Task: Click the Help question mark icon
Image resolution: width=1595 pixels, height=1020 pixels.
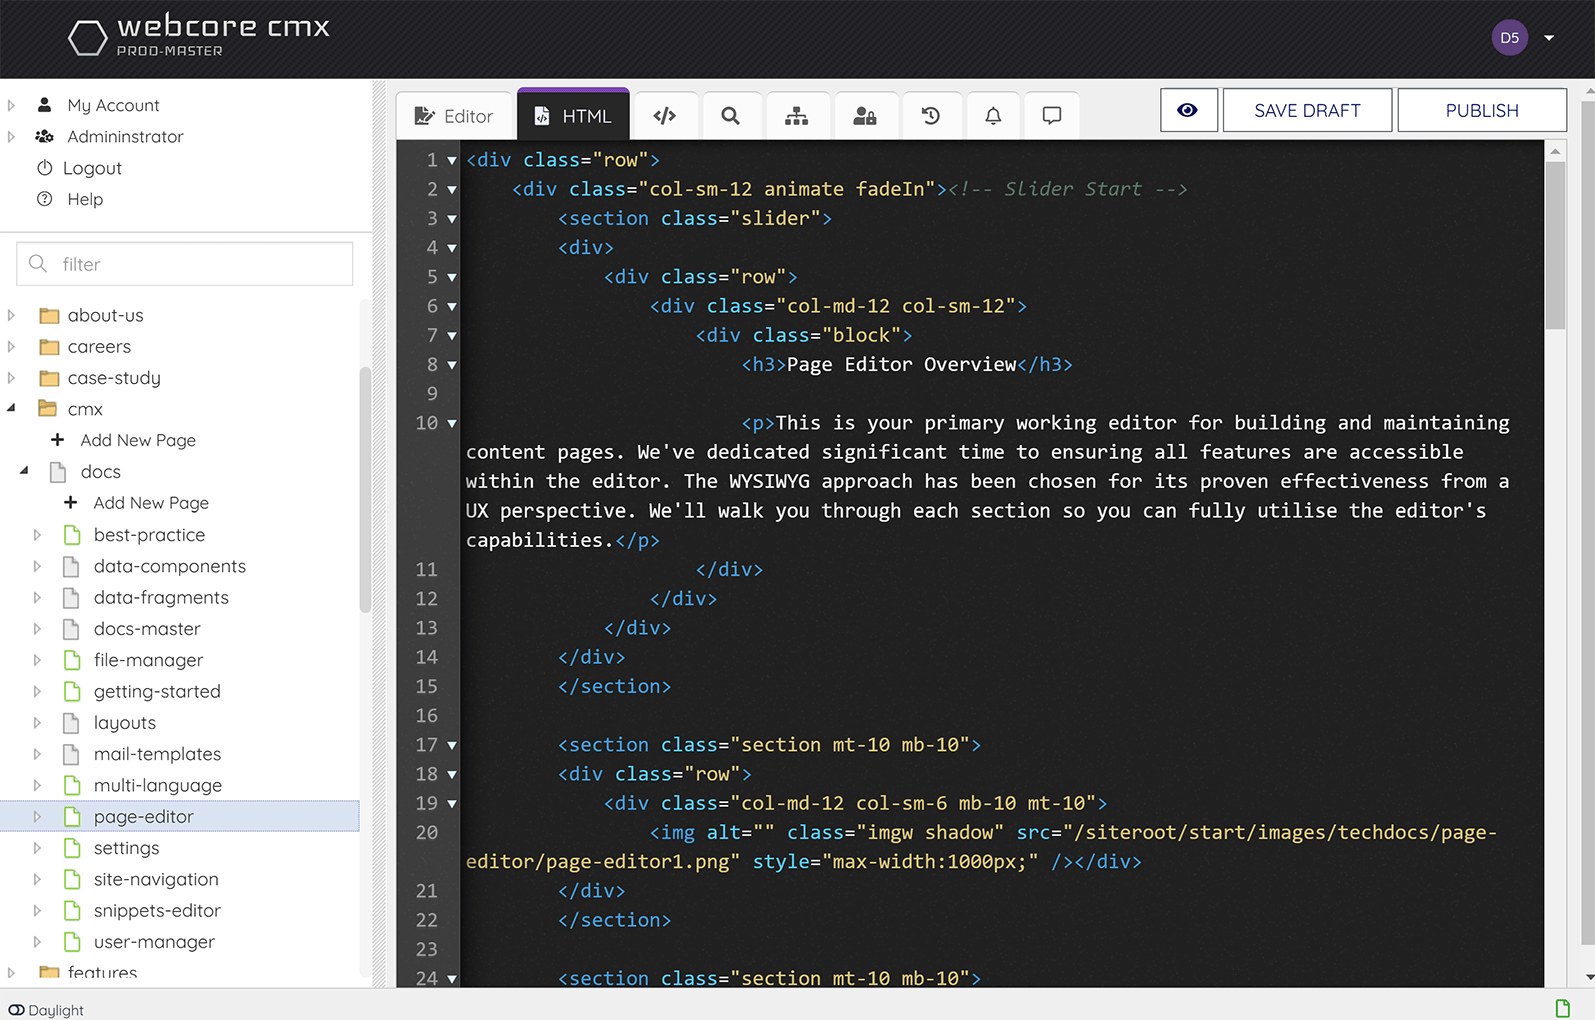Action: pyautogui.click(x=45, y=199)
